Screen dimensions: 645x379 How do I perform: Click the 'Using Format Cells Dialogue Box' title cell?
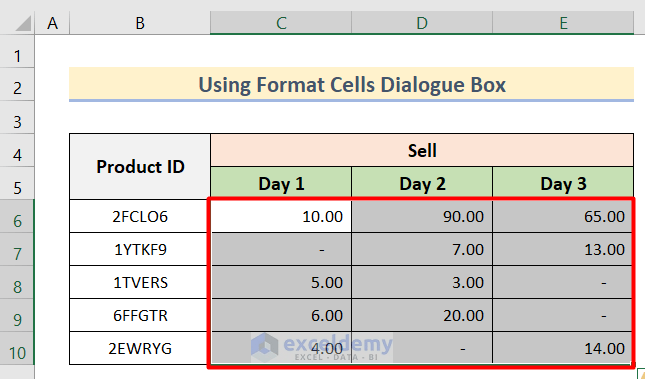coord(352,84)
